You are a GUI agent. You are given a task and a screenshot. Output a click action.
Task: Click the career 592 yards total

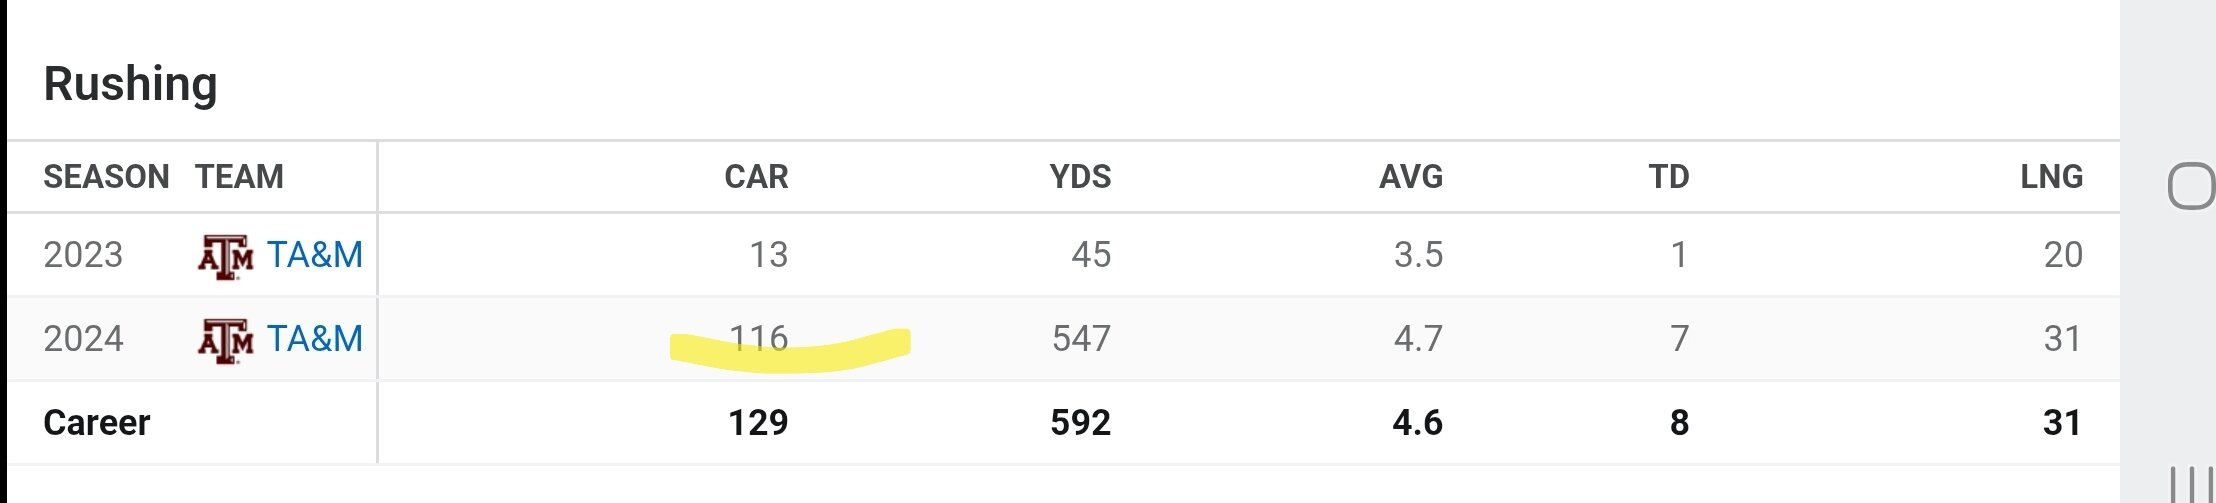pos(1080,423)
